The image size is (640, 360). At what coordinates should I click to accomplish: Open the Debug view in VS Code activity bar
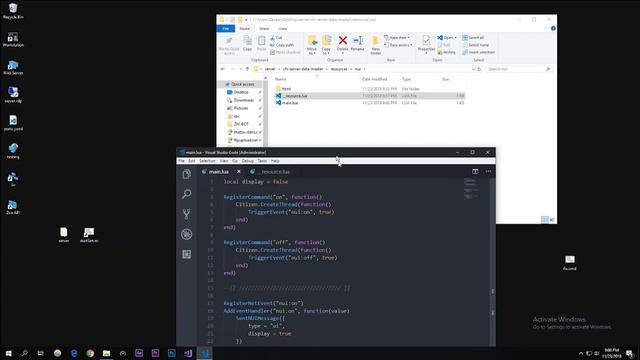point(187,234)
